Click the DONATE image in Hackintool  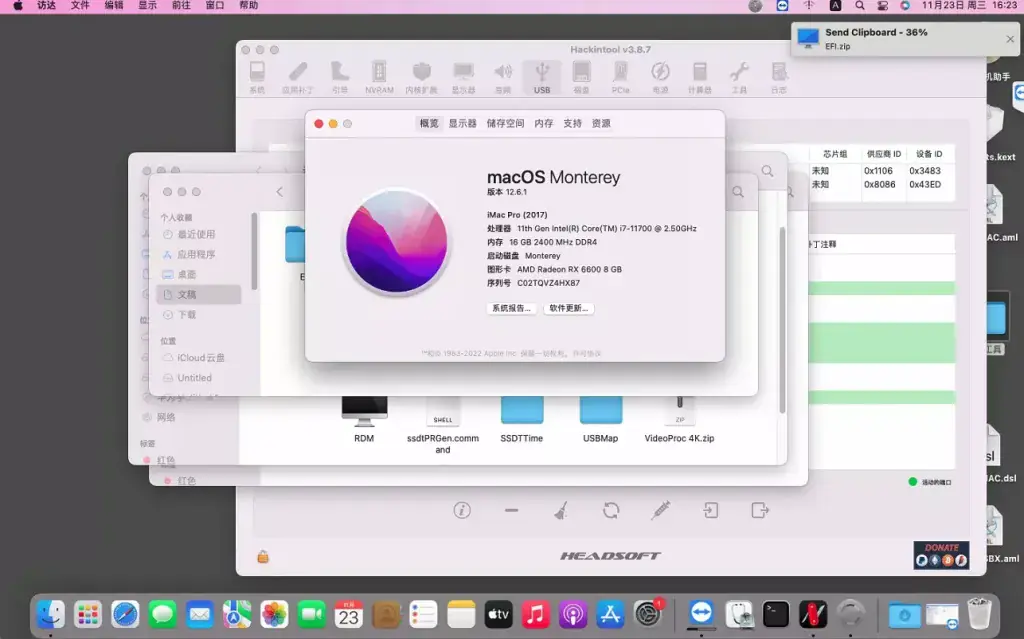(x=941, y=555)
